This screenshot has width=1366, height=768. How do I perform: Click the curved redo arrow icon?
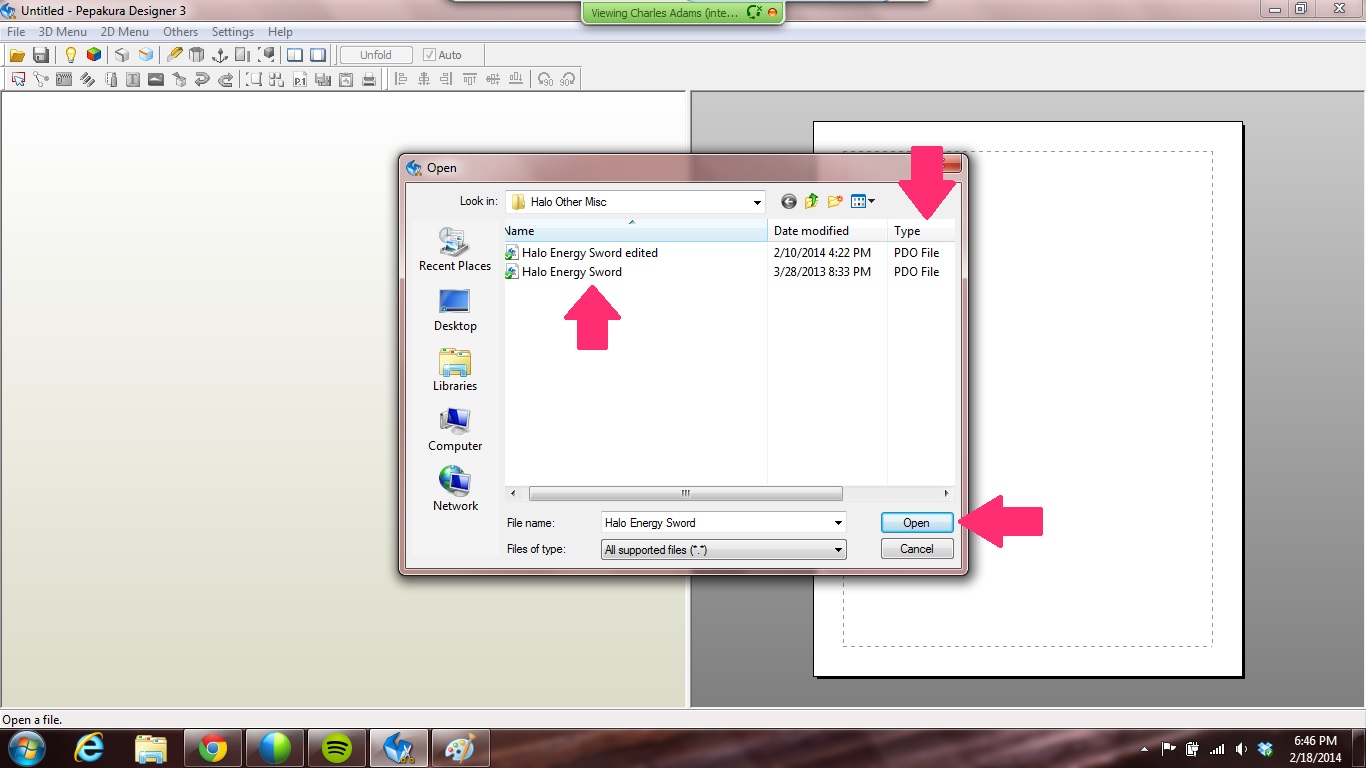pos(225,80)
